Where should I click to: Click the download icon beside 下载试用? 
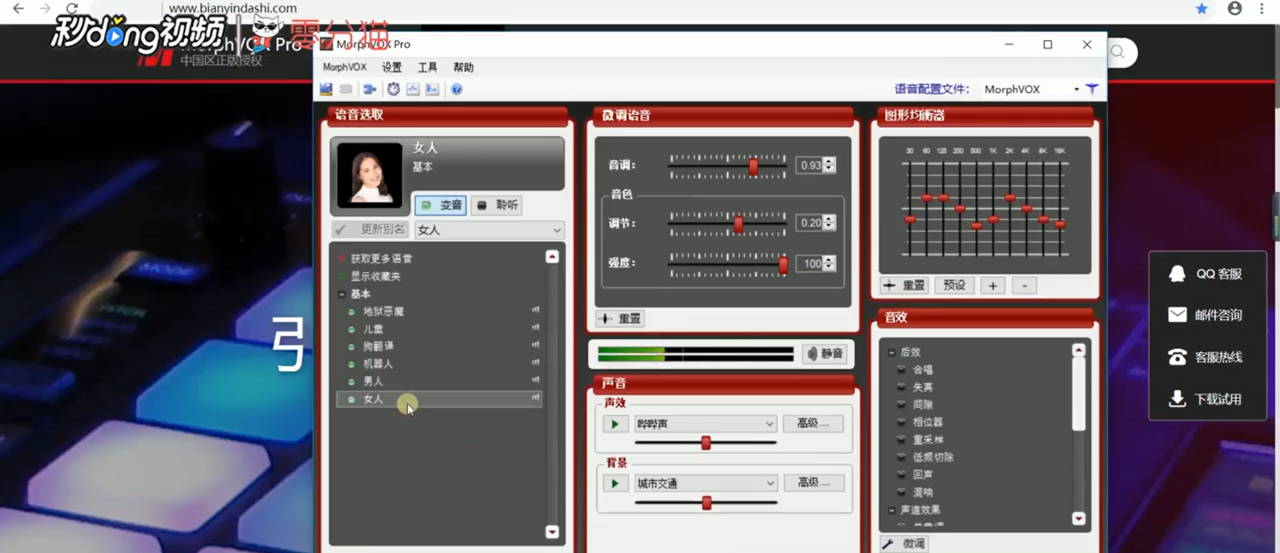[x=1177, y=399]
